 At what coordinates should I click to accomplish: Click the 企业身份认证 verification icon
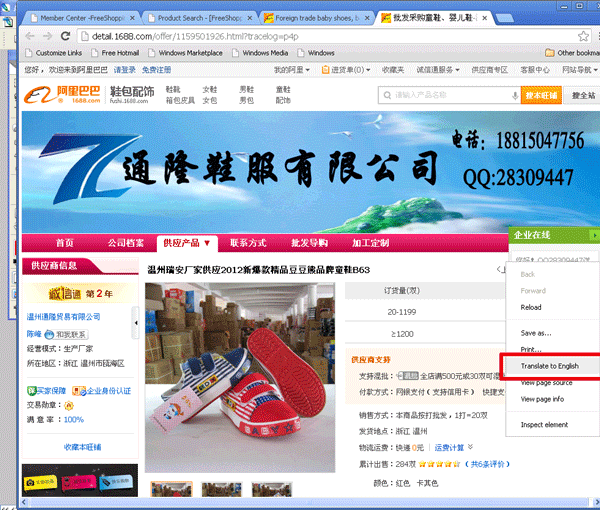[104, 390]
